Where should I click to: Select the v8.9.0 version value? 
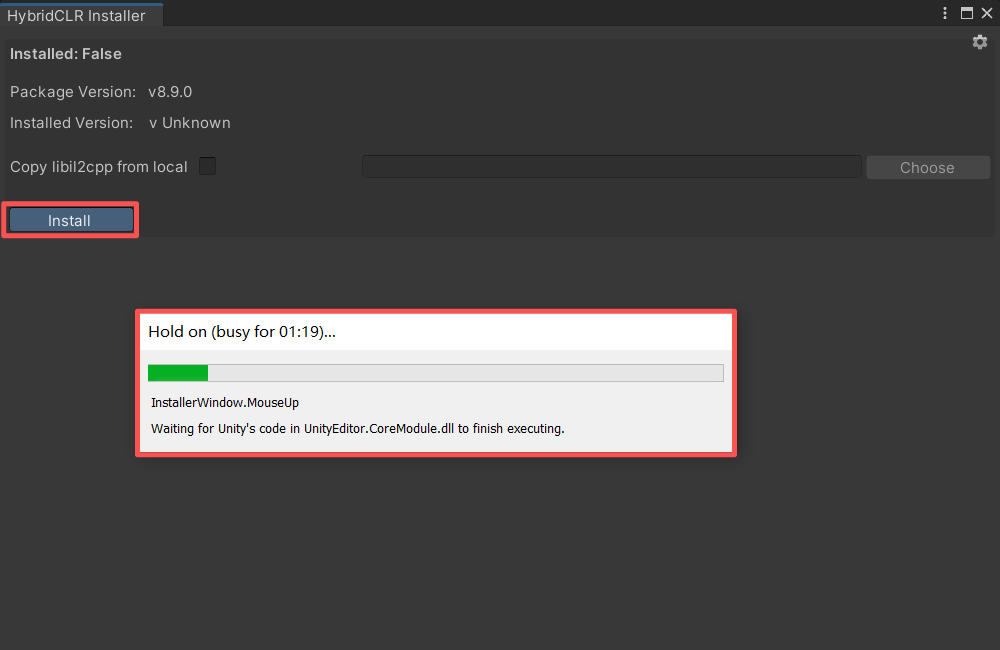point(170,92)
